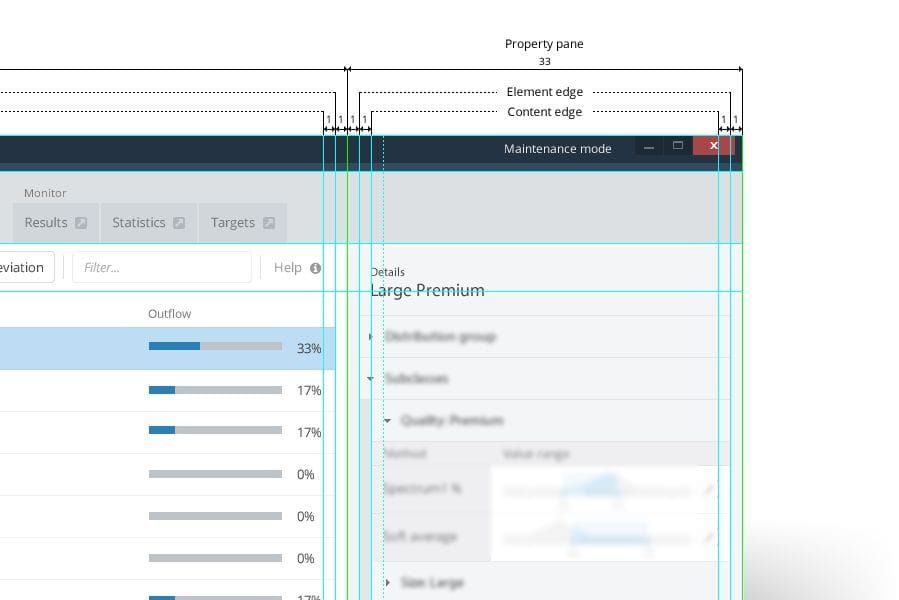Click the info icon next to Help
Screen dimensions: 899x600
tap(317, 267)
